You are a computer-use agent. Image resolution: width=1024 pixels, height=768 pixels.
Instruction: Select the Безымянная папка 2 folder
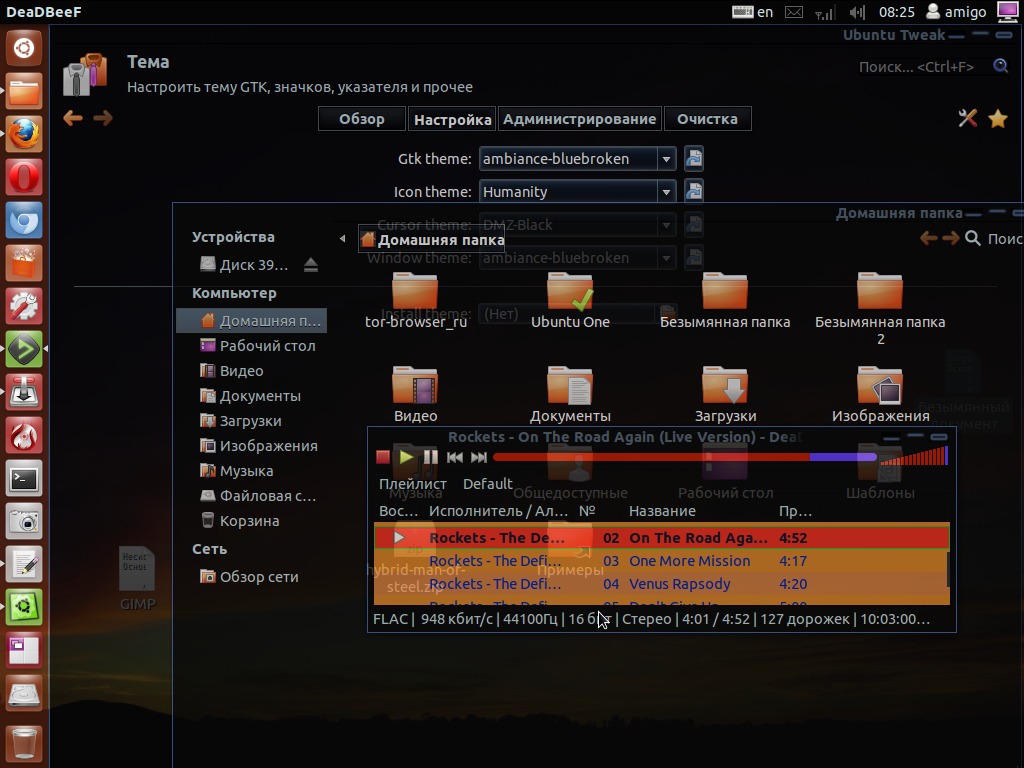pyautogui.click(x=880, y=308)
